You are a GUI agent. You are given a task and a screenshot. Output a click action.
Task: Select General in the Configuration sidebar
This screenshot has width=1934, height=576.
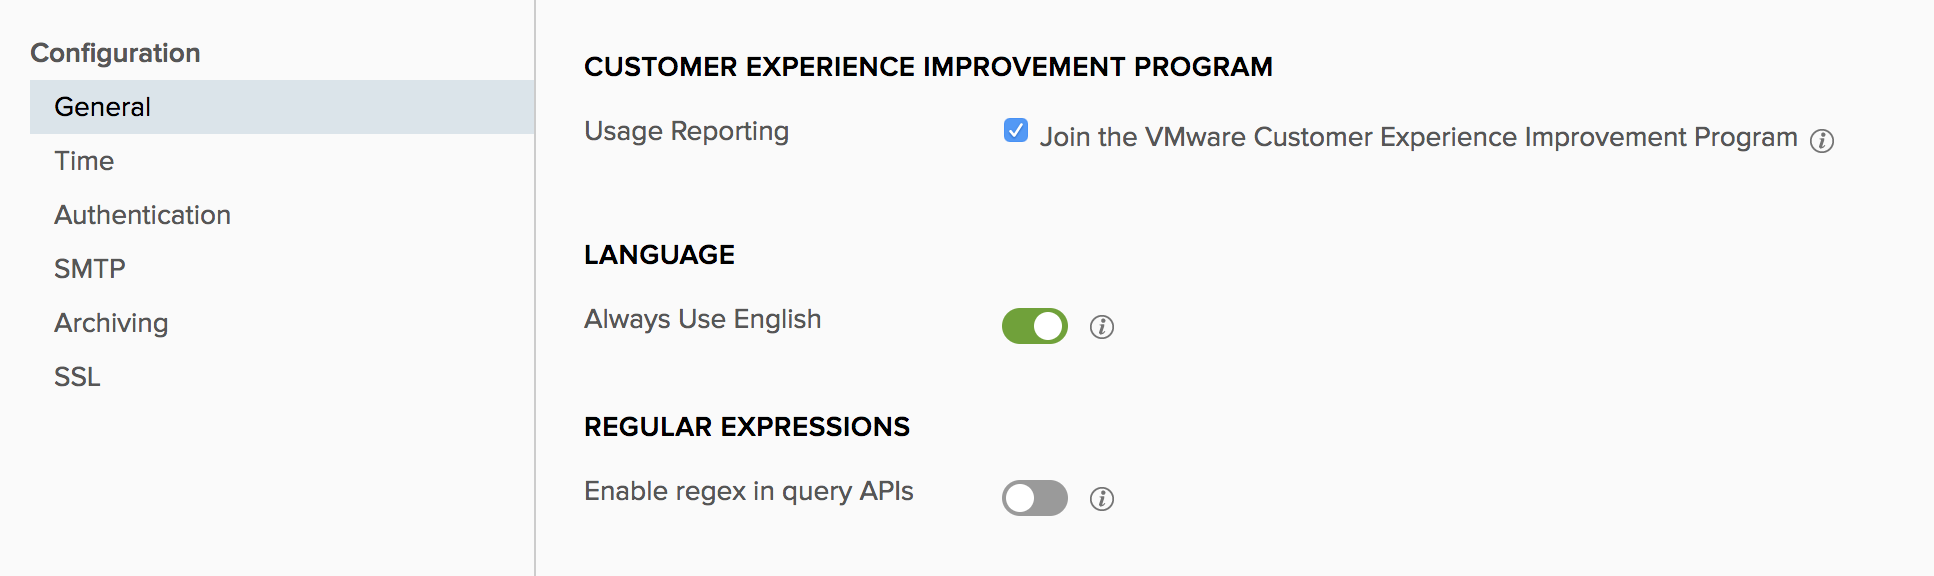pos(103,107)
